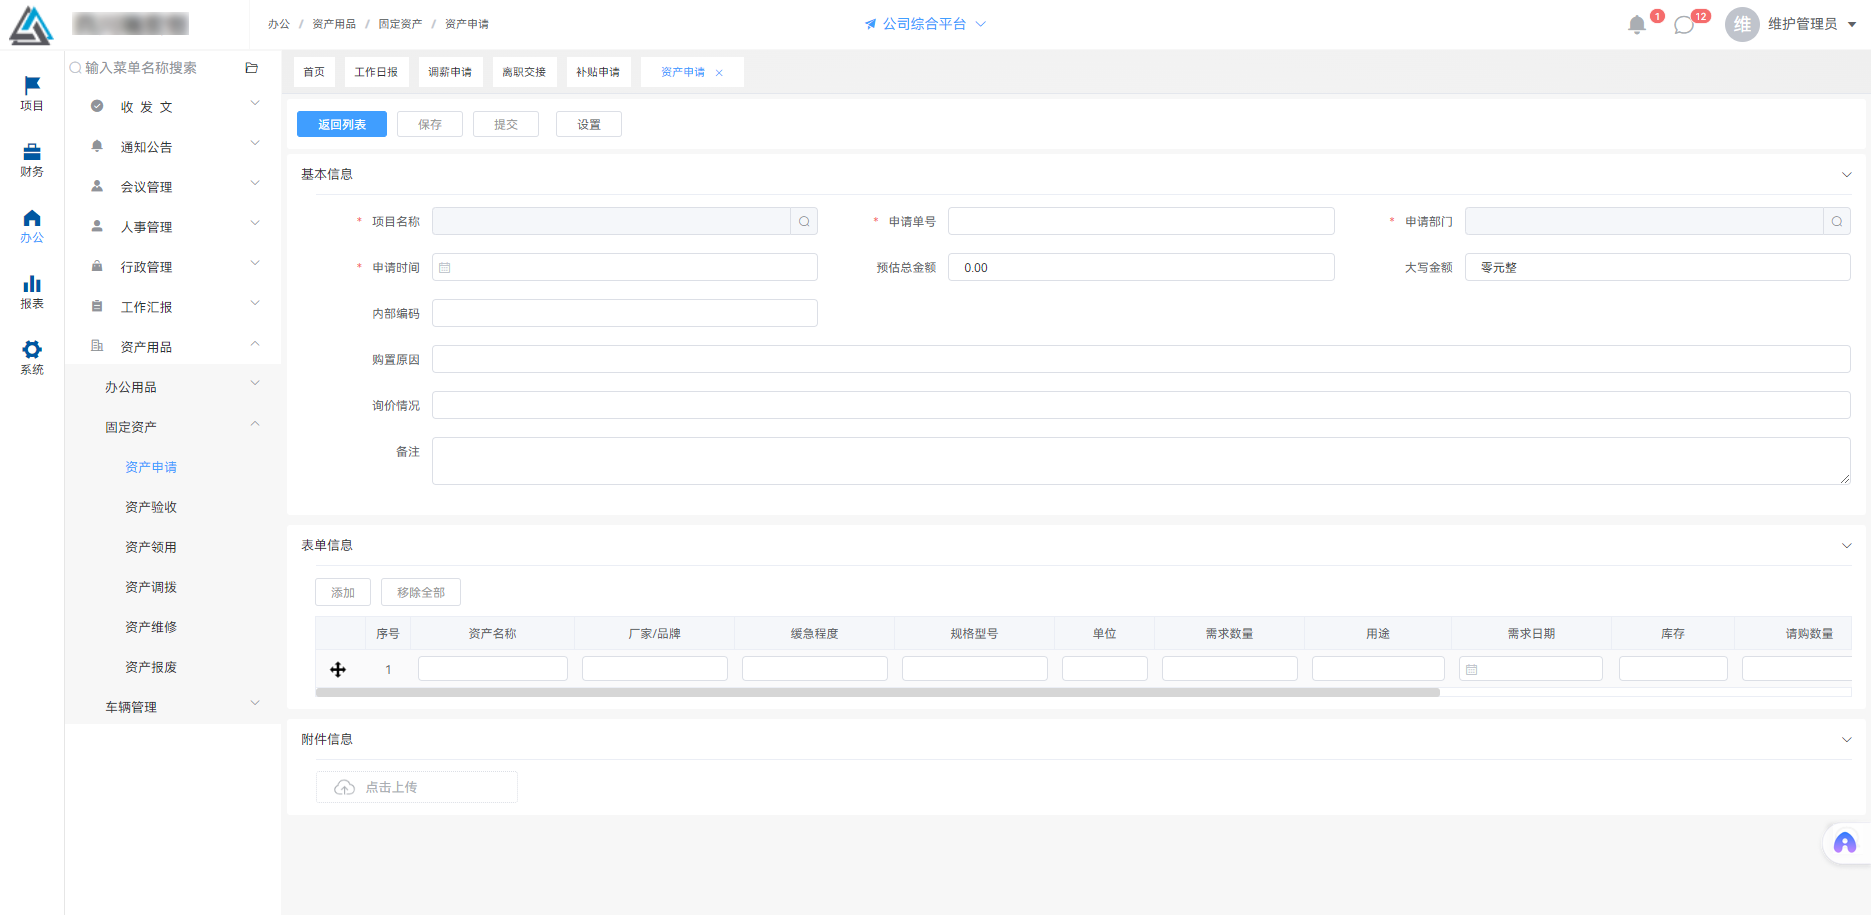1871x915 pixels.
Task: Open 资产验收 in the sidebar
Action: 151,507
